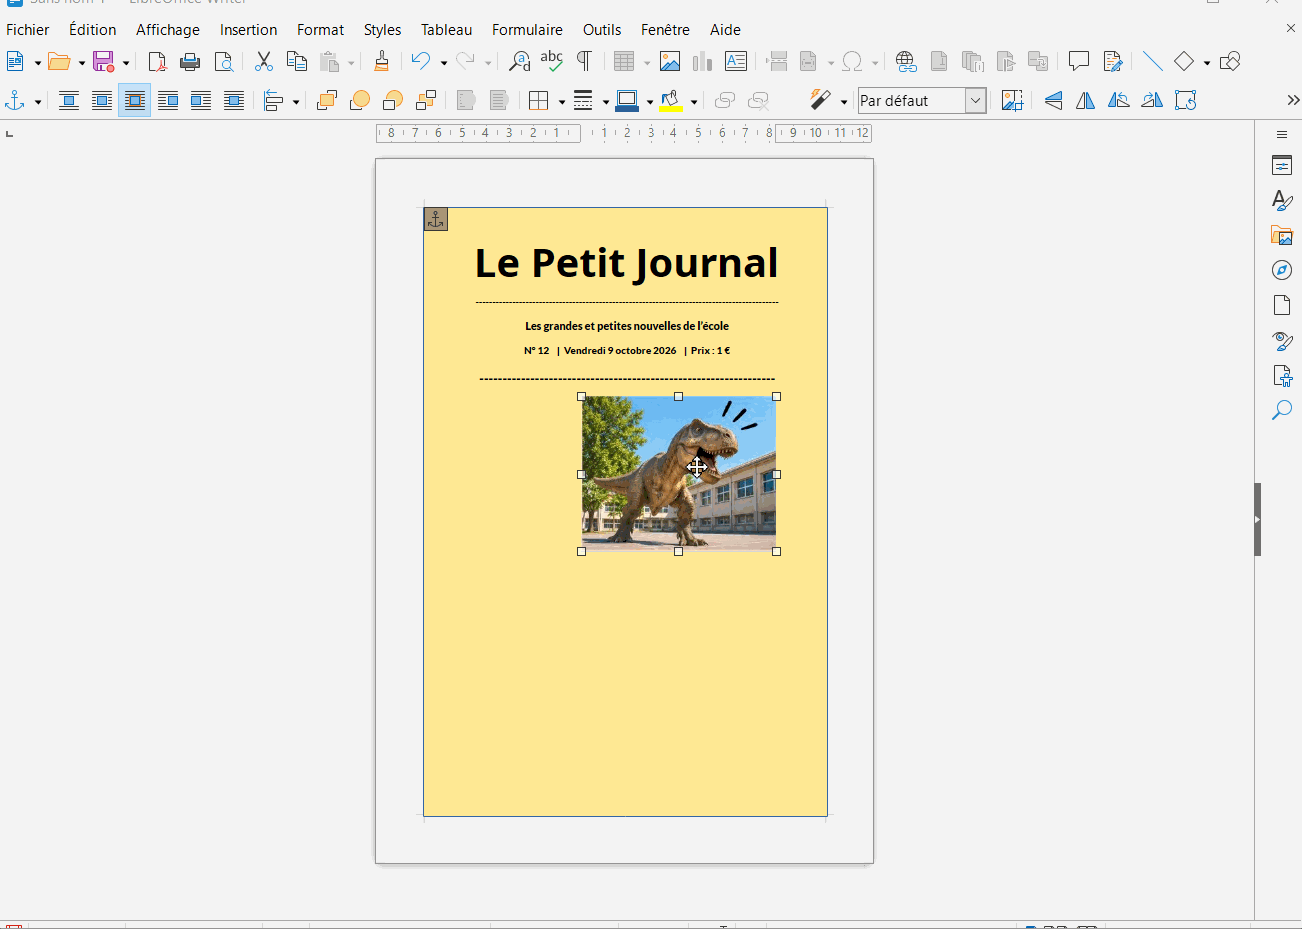Click the Flip Vertically icon
Screen dimensions: 1302x929
click(x=1053, y=100)
